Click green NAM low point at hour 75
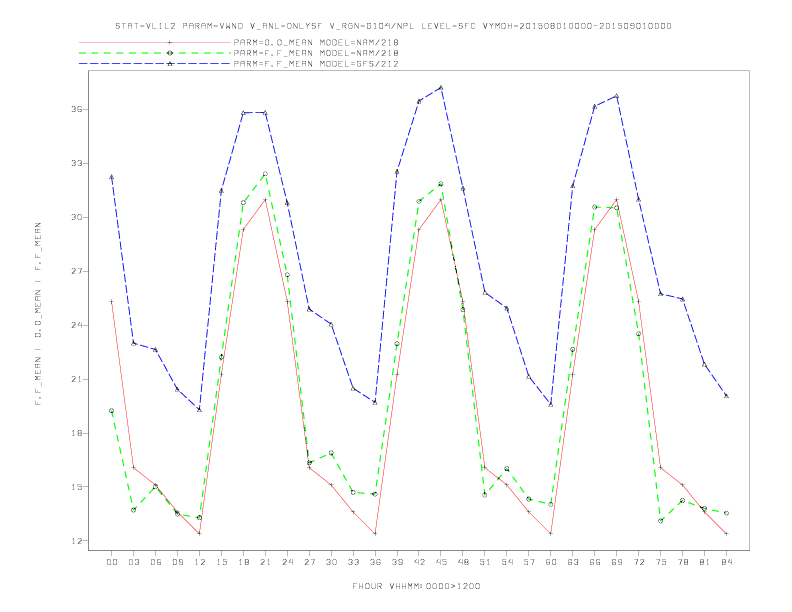792x612 pixels. point(661,521)
